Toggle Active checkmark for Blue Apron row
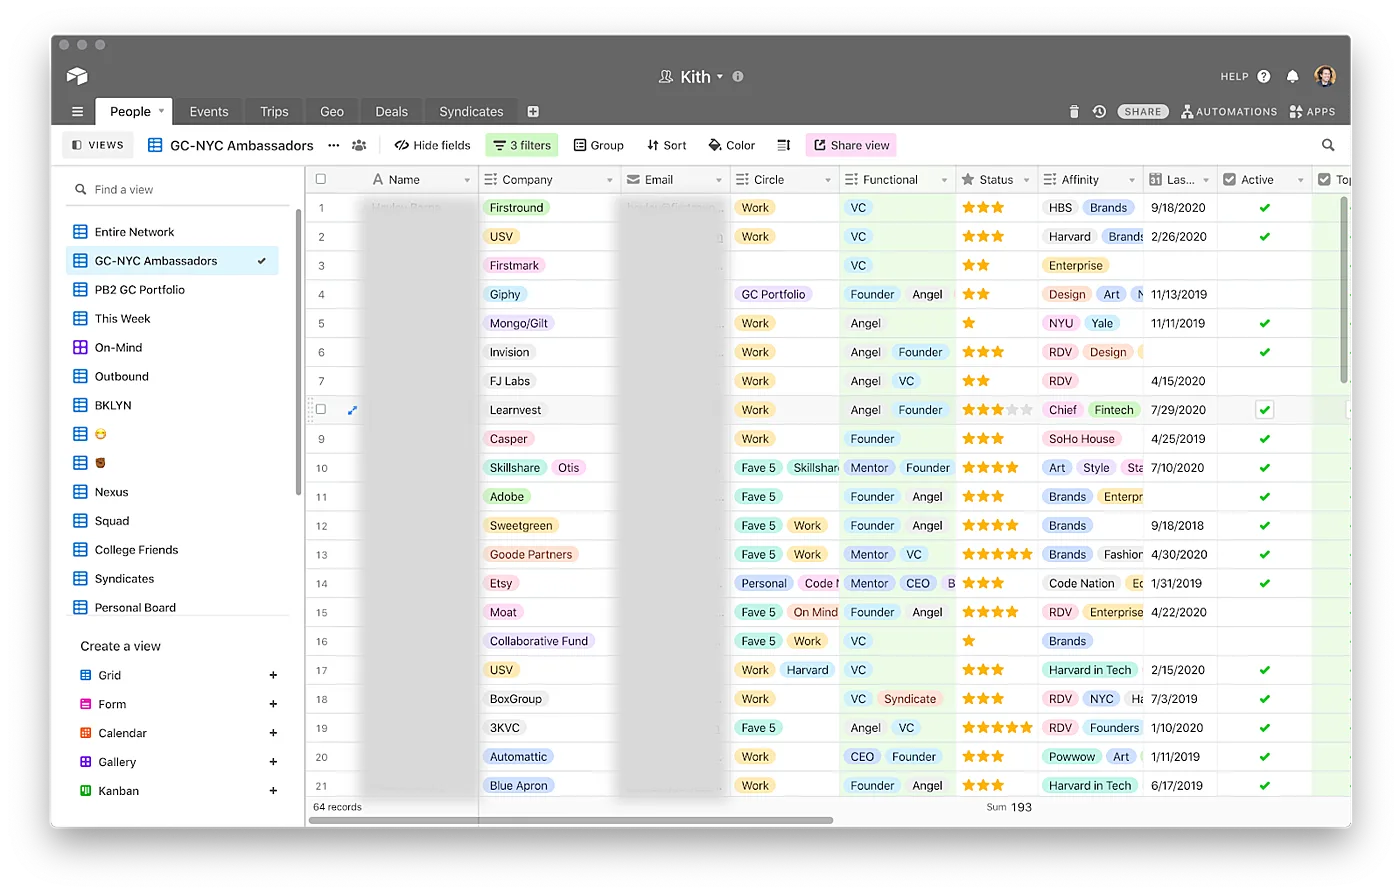Screen dimensions: 1400x893 coord(1265,786)
